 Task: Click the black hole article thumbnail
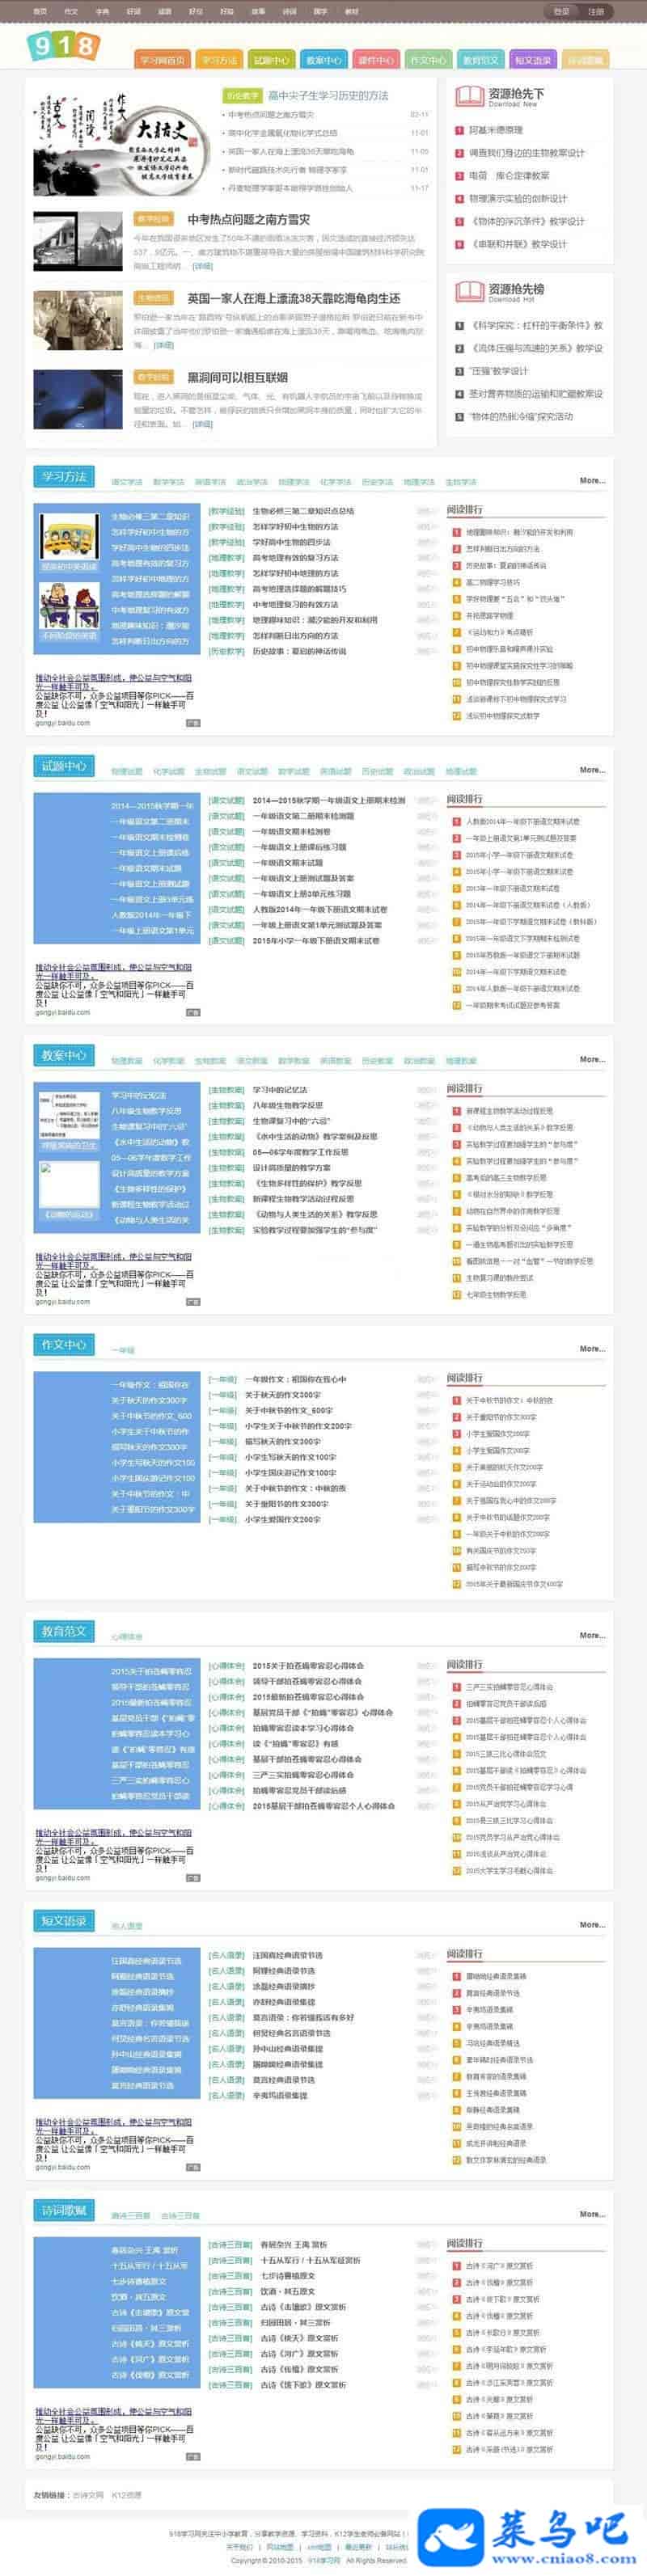pyautogui.click(x=78, y=399)
